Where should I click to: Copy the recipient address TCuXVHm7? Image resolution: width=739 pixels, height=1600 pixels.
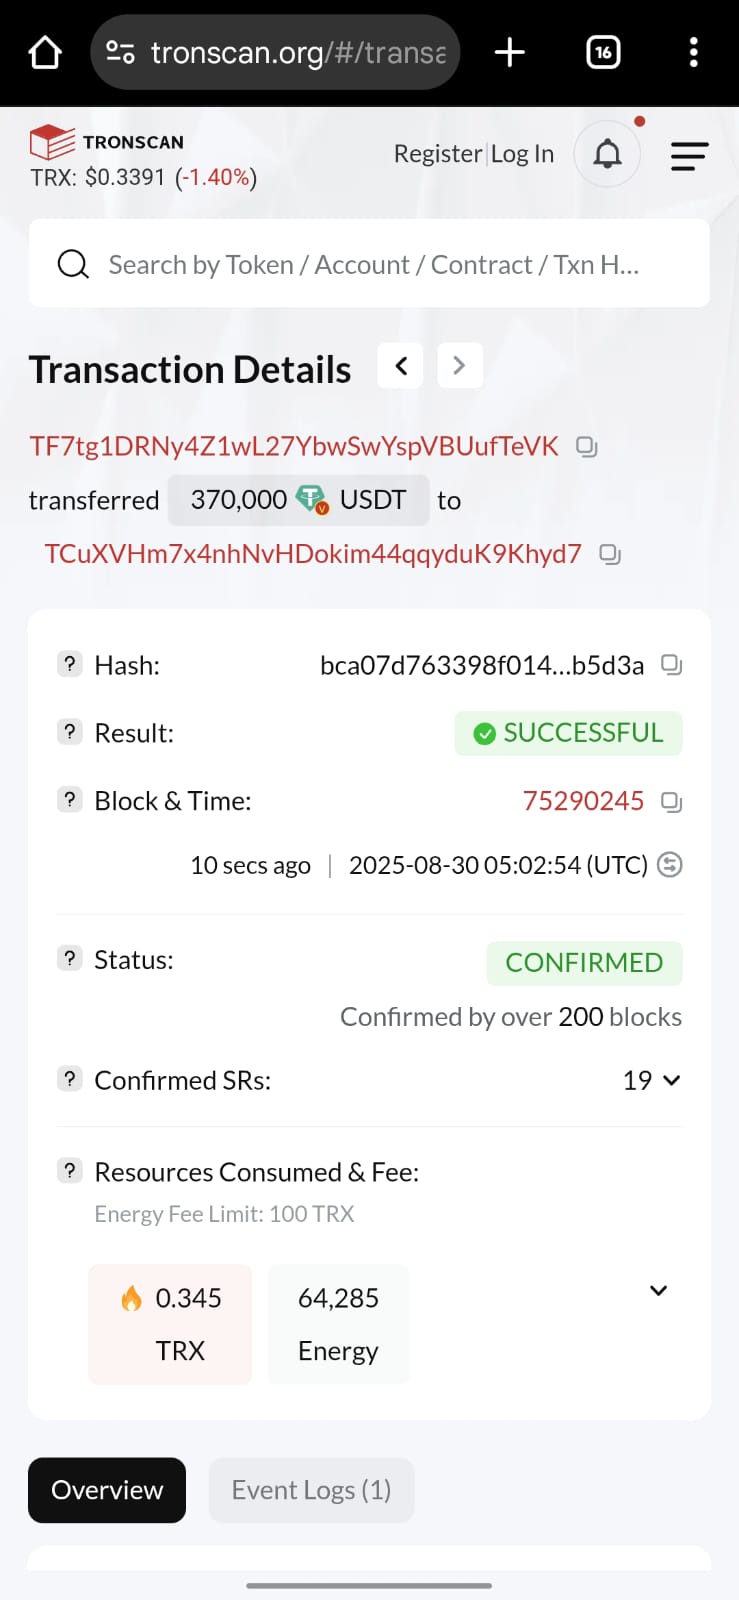pos(609,554)
